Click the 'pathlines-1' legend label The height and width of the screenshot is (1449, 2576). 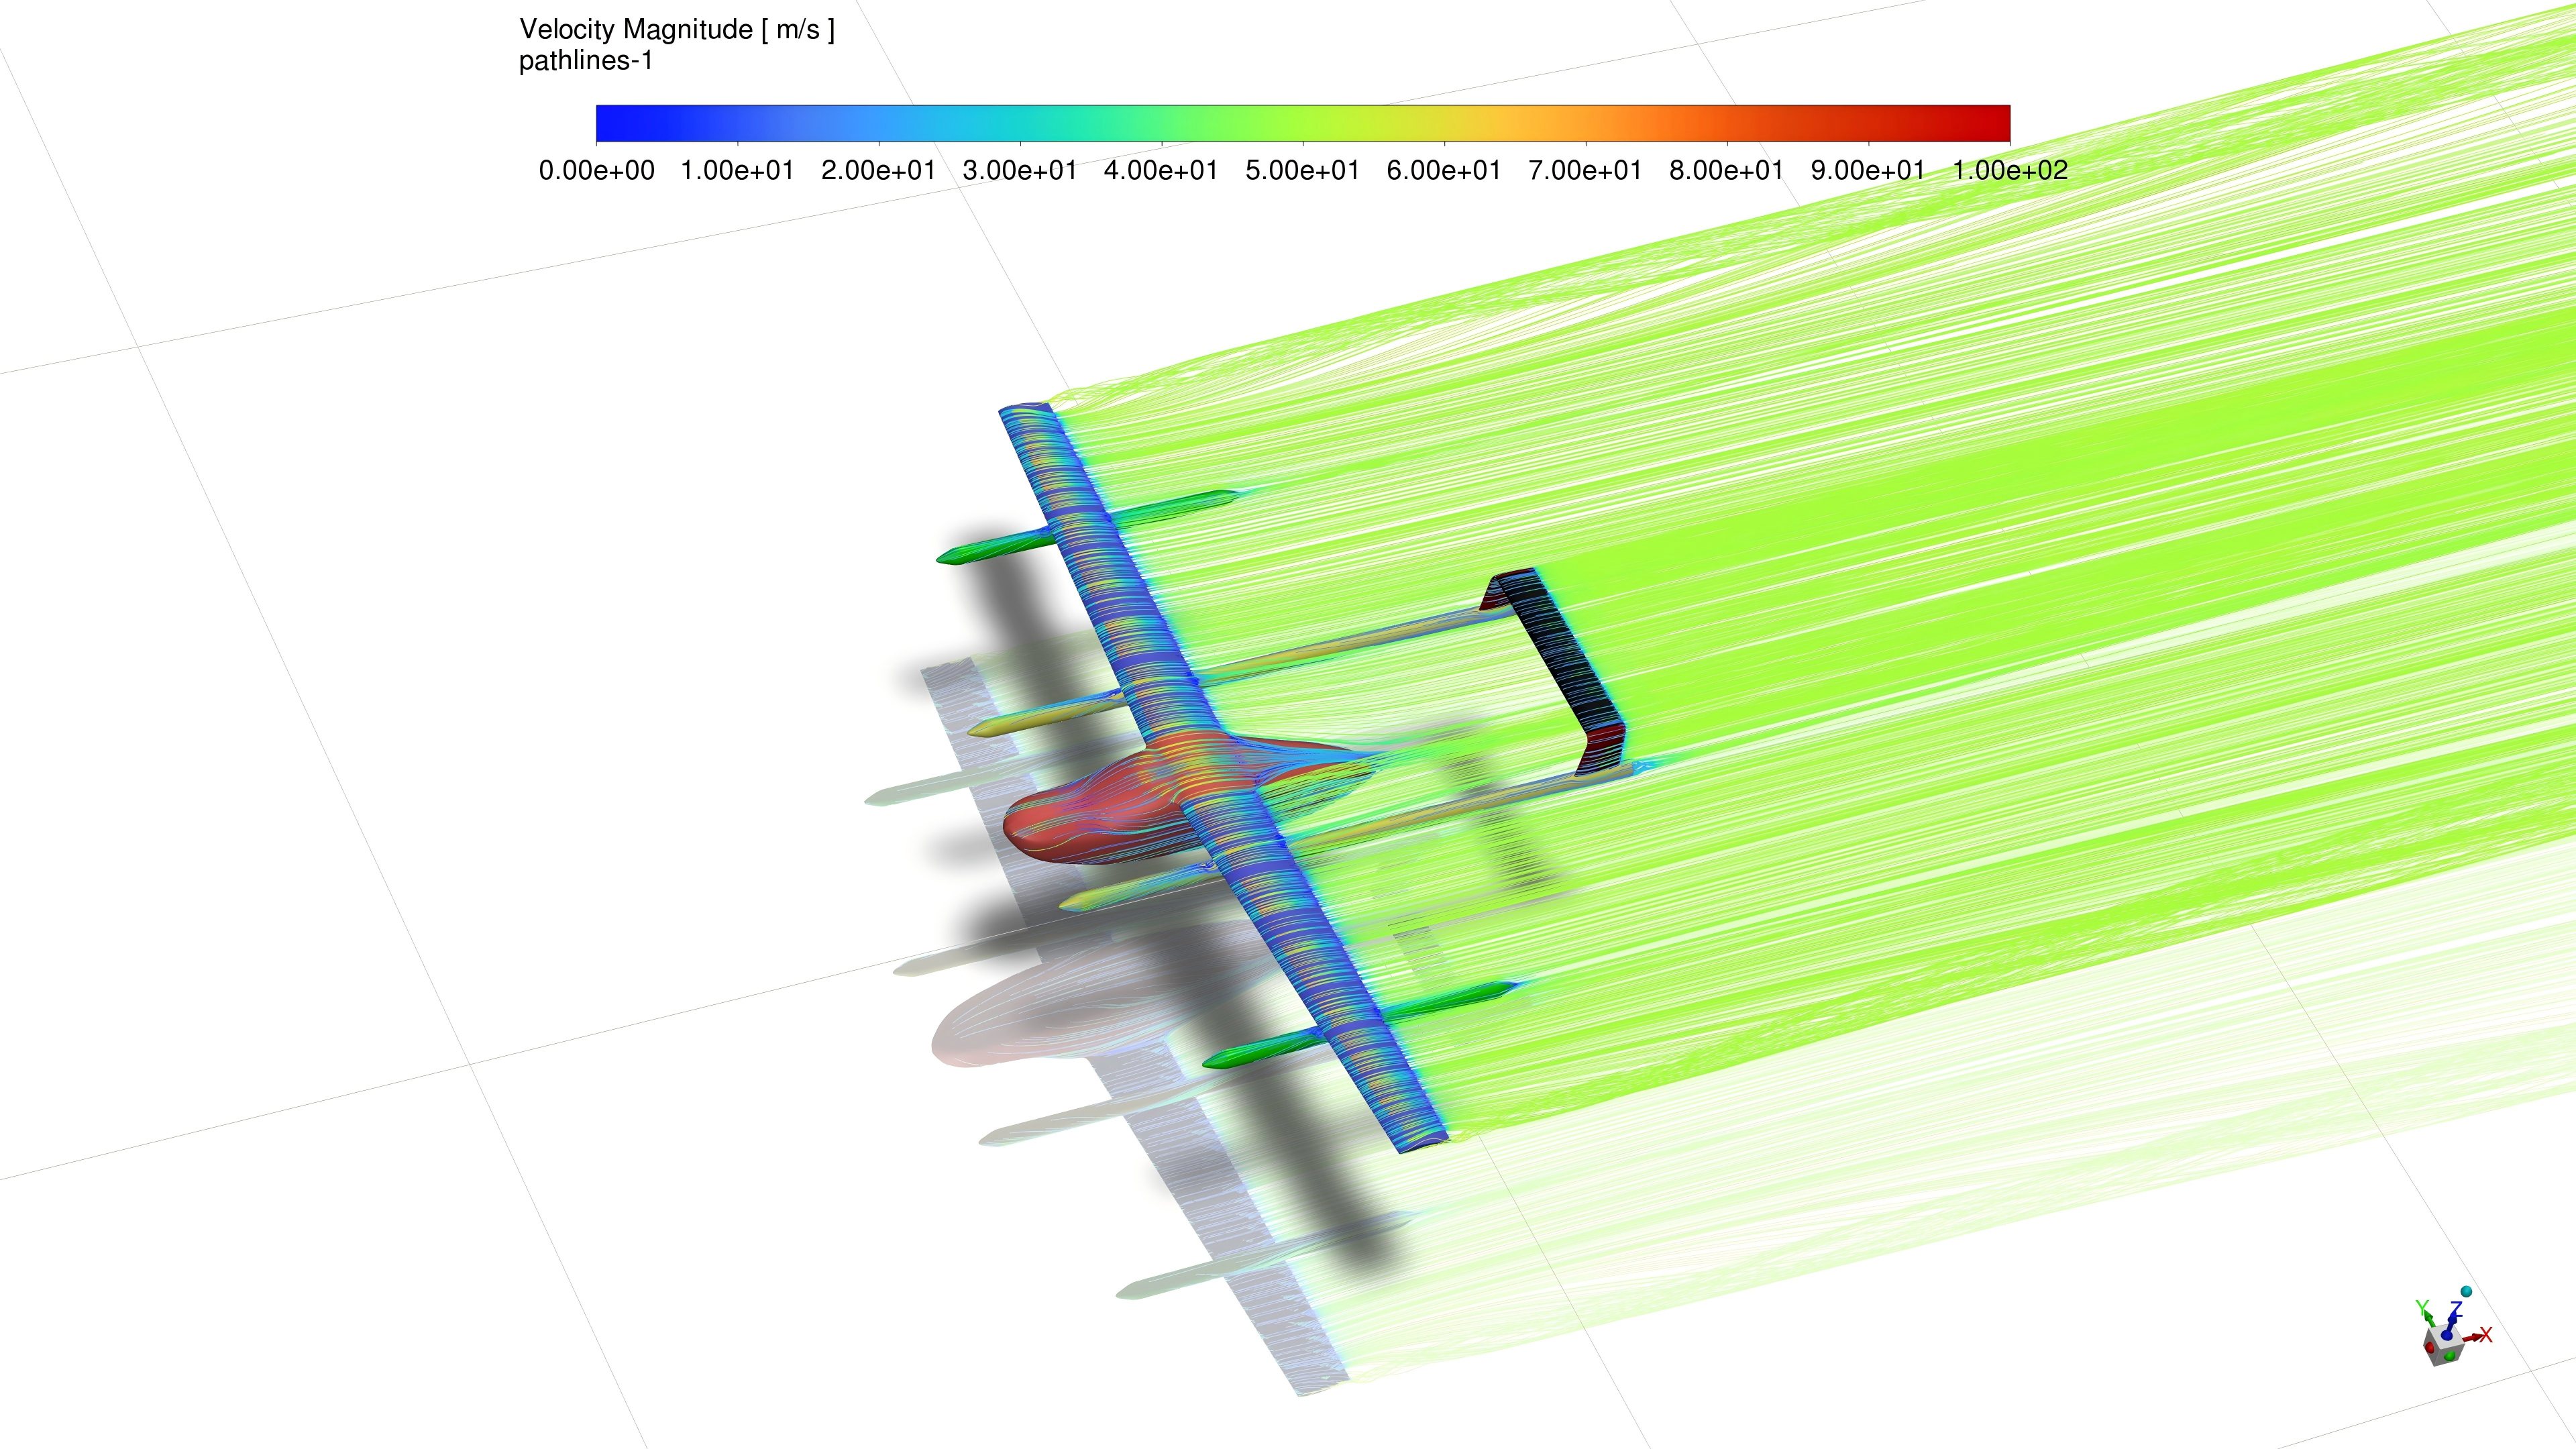[x=586, y=61]
